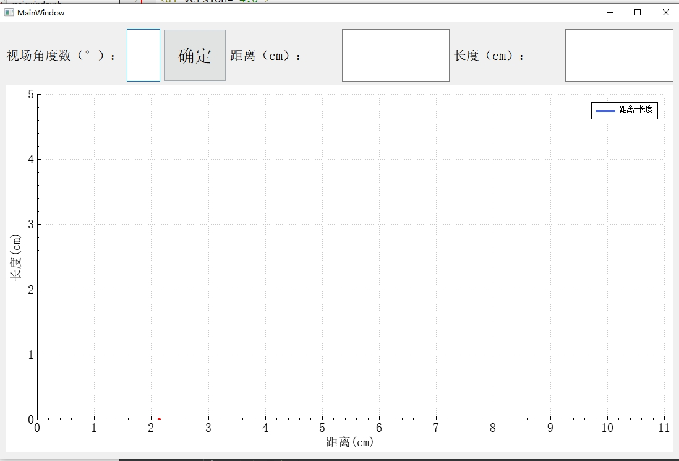The image size is (679, 461).
Task: Focus the 视场角度数 angle input field
Action: point(144,56)
